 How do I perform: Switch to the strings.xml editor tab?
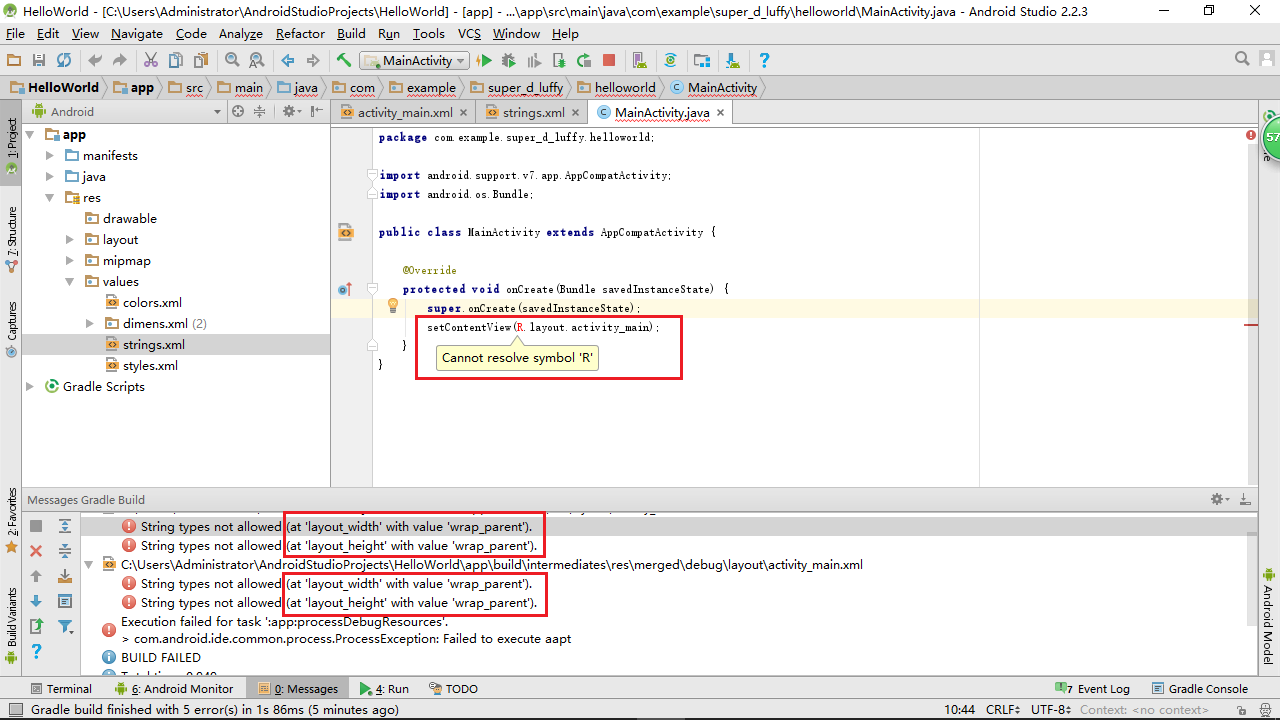(x=533, y=112)
